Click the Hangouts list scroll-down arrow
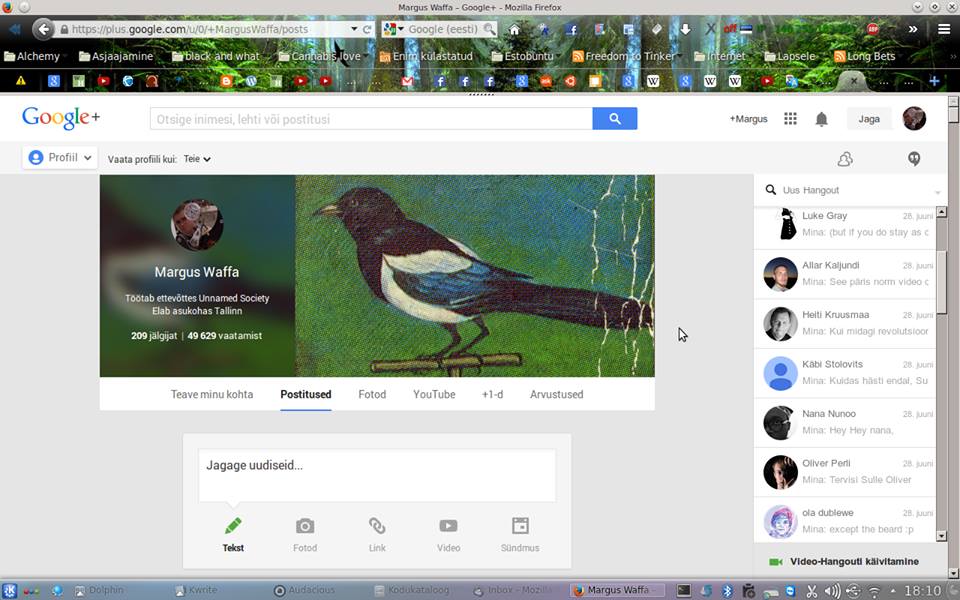Image resolution: width=960 pixels, height=600 pixels. point(942,536)
